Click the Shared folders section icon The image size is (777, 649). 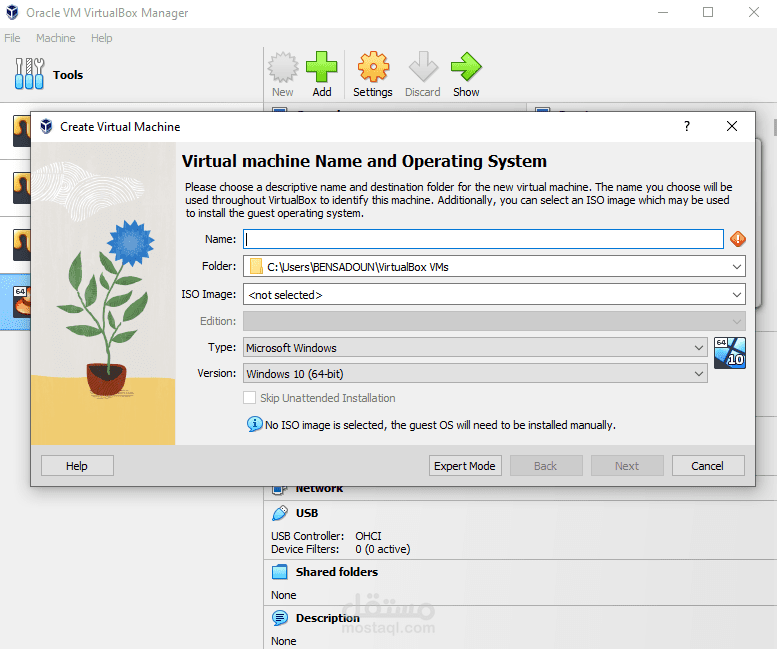click(279, 572)
